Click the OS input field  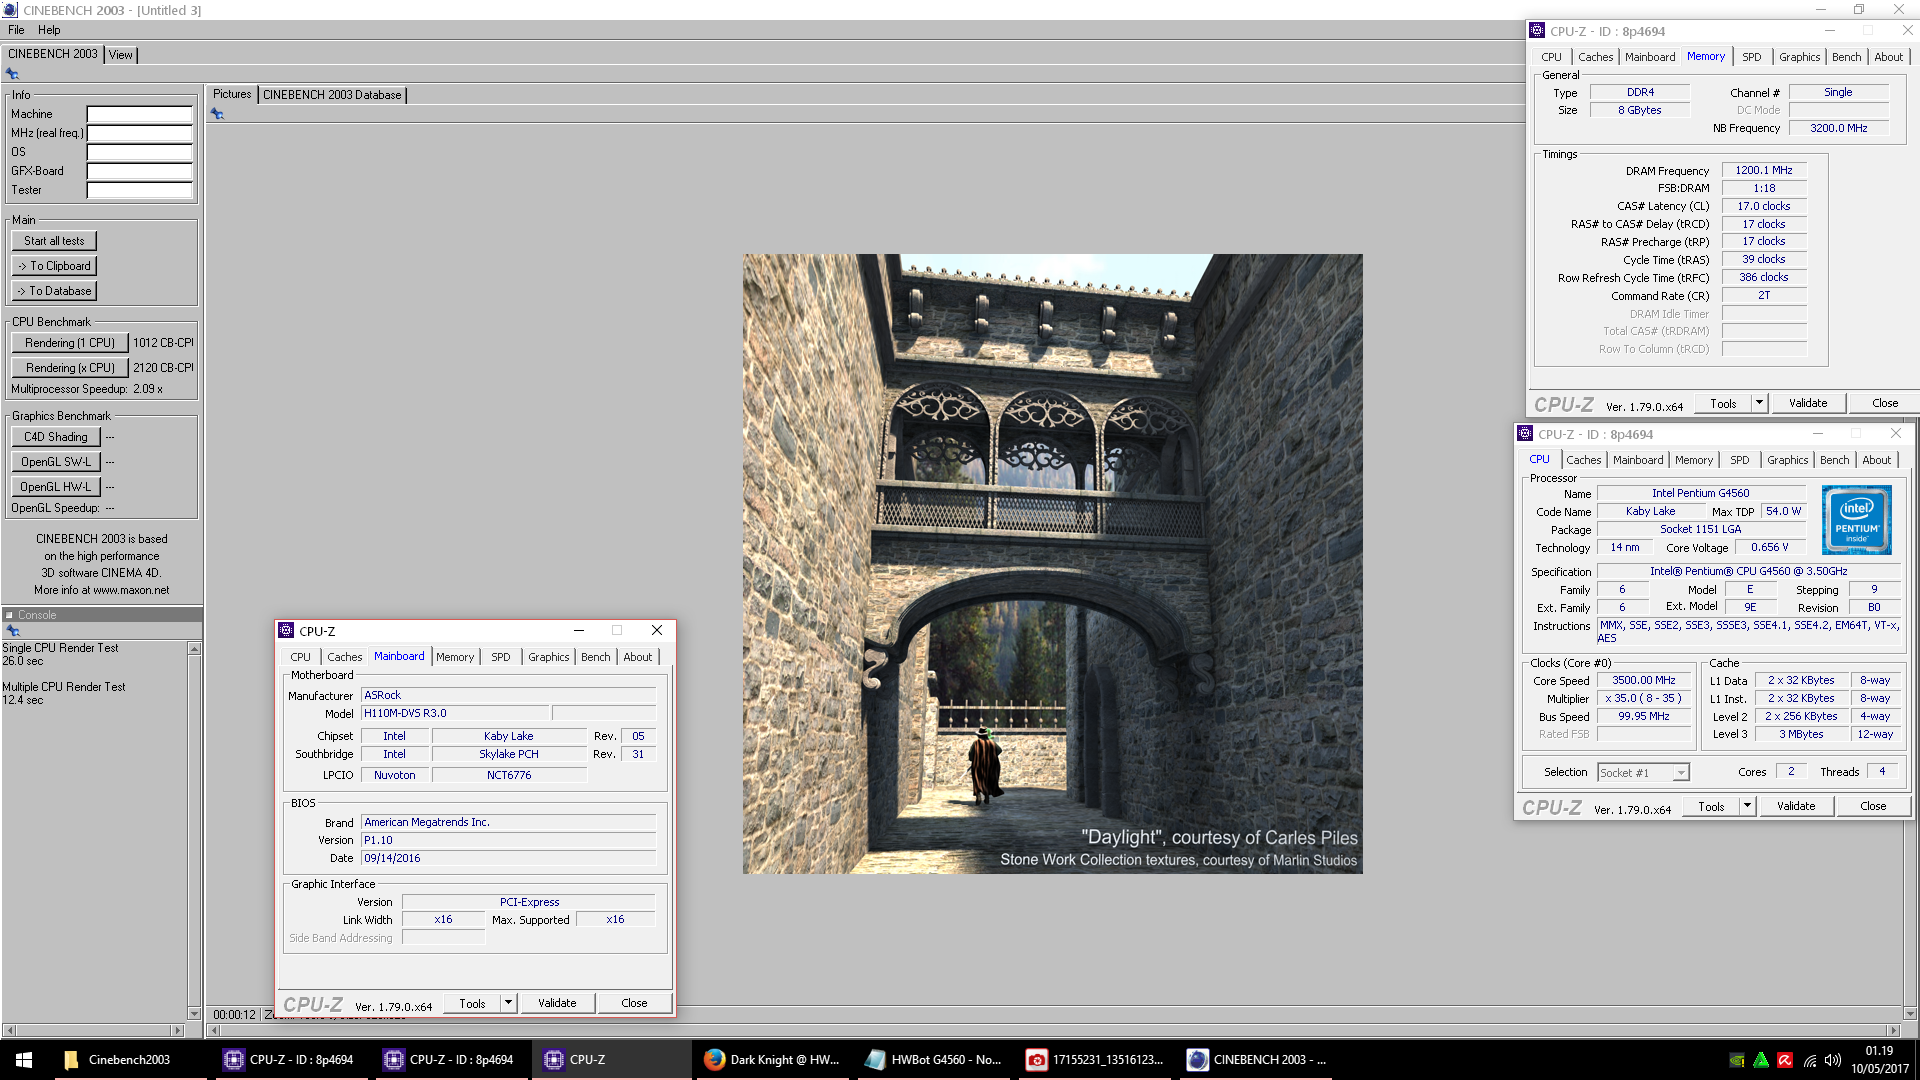[x=140, y=152]
